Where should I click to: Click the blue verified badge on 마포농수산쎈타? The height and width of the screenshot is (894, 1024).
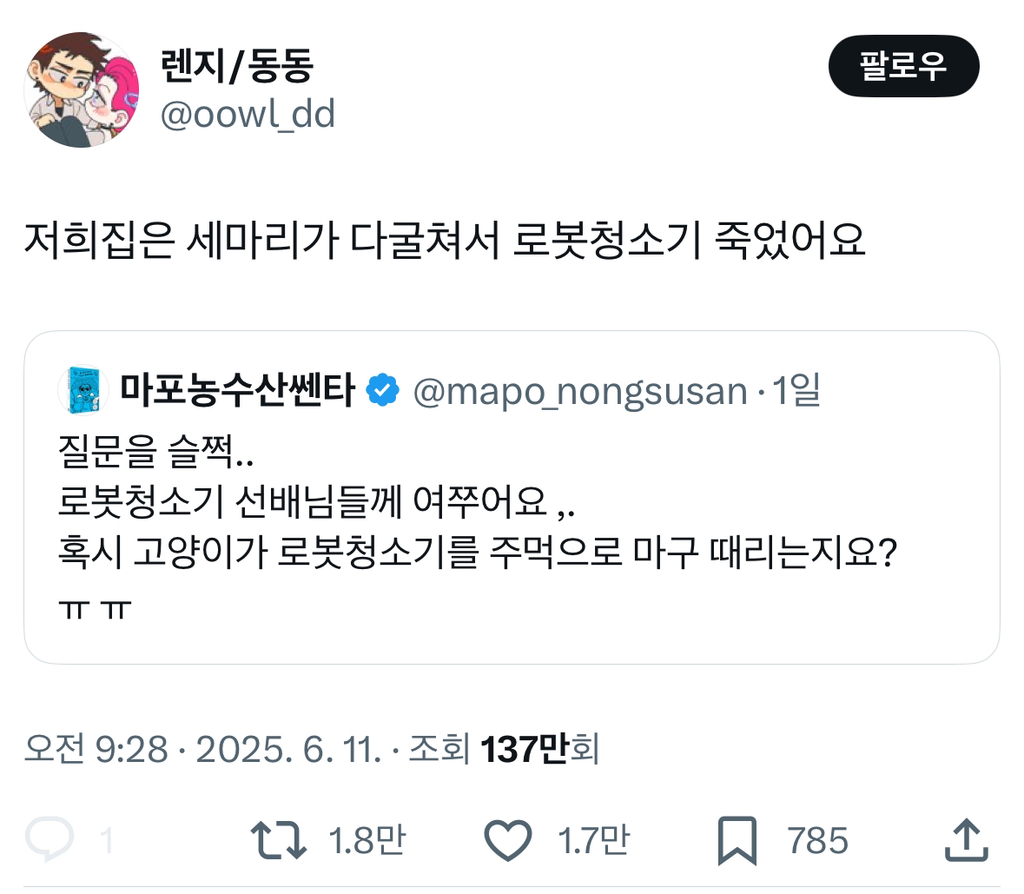tap(382, 391)
